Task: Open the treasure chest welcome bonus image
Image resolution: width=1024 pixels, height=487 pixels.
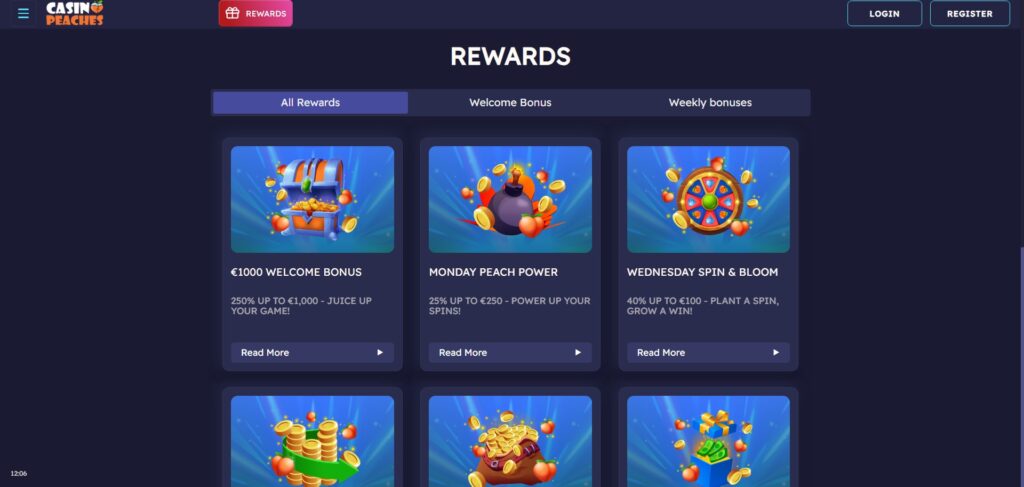Action: (x=312, y=199)
